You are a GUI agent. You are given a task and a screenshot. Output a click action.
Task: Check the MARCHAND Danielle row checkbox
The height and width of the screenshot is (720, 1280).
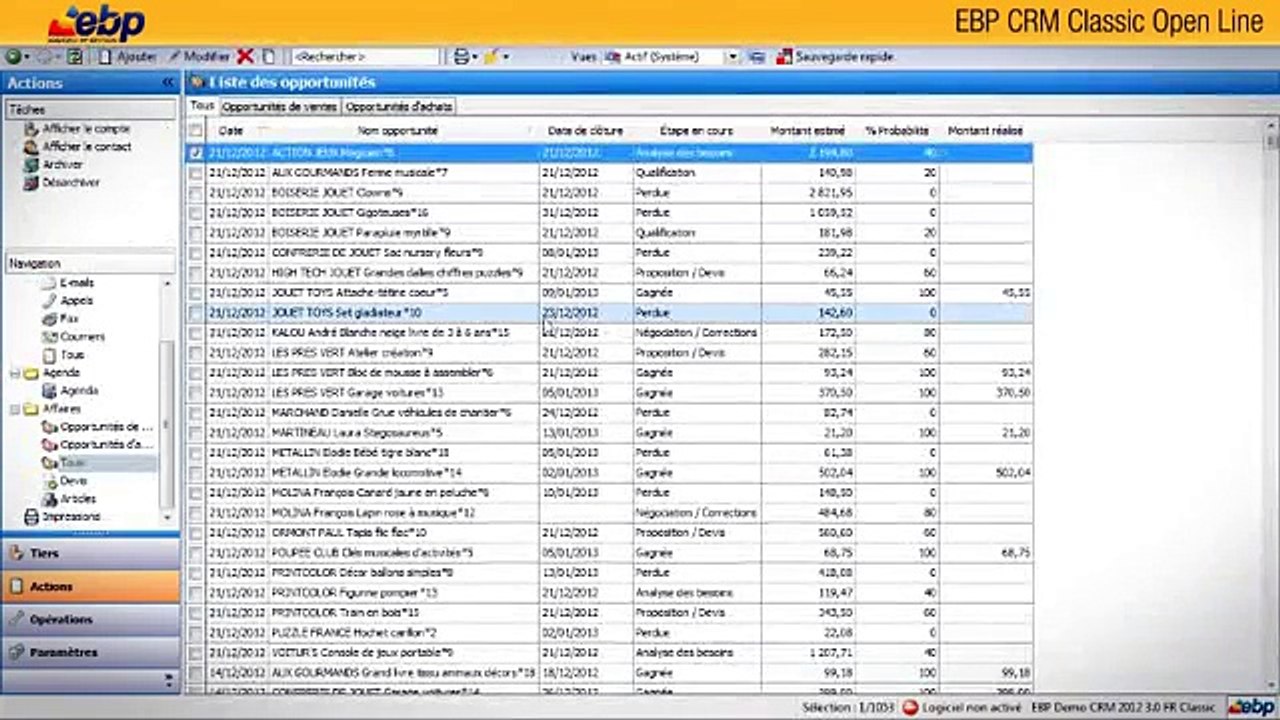tap(196, 413)
